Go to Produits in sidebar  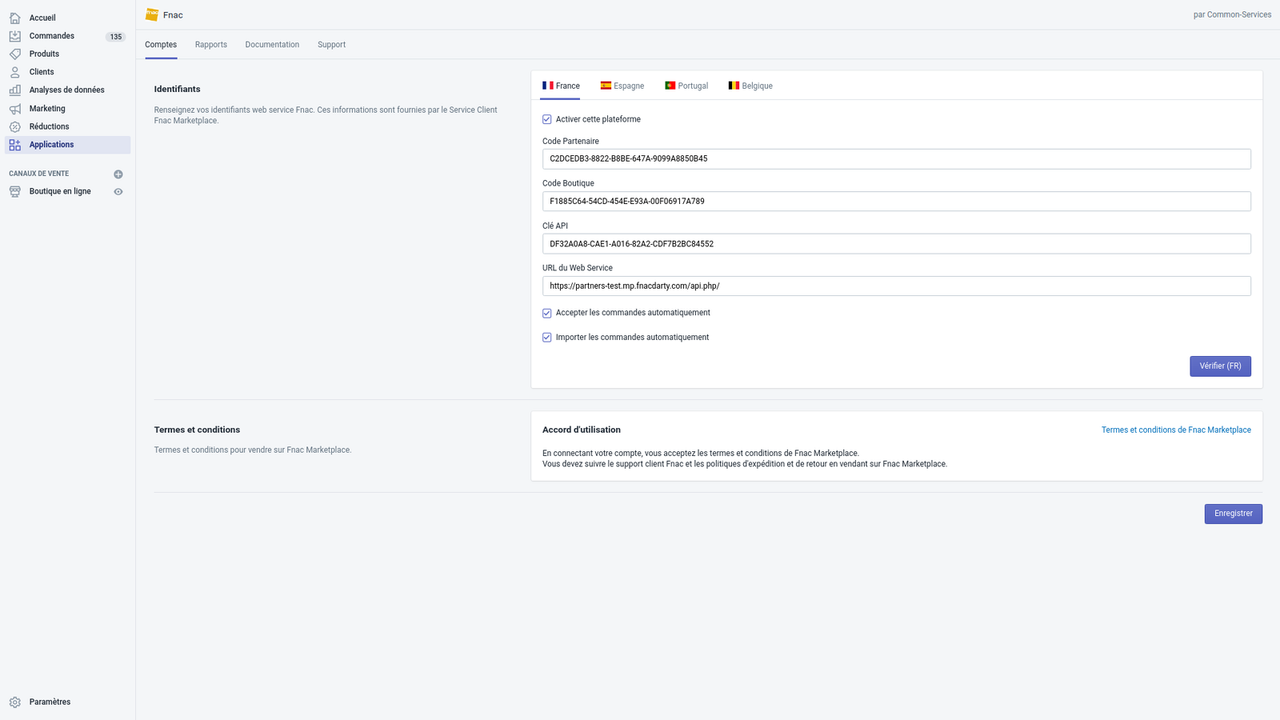tap(67, 54)
